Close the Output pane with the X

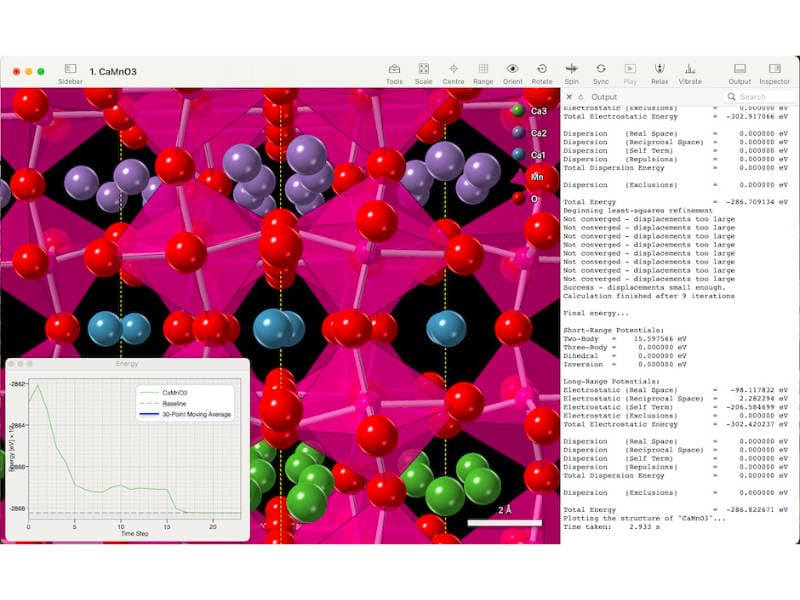point(569,96)
